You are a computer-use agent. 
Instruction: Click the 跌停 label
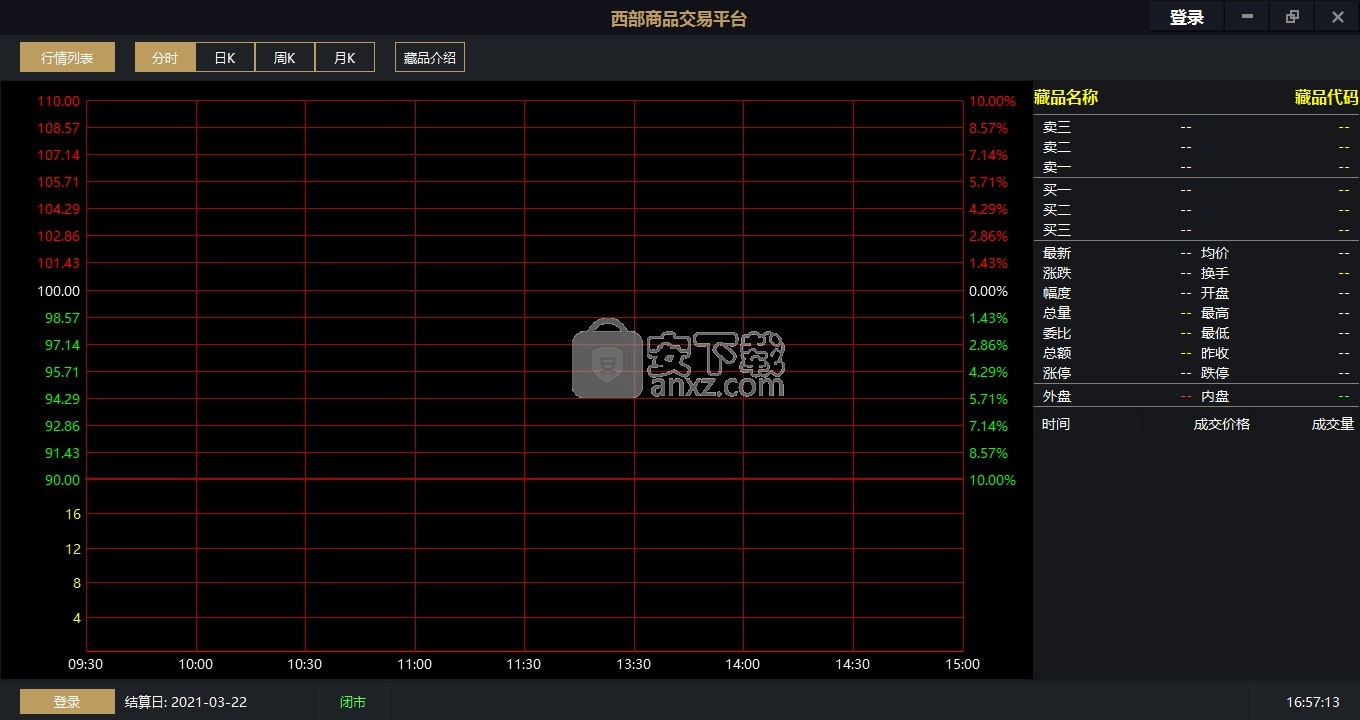coord(1215,373)
